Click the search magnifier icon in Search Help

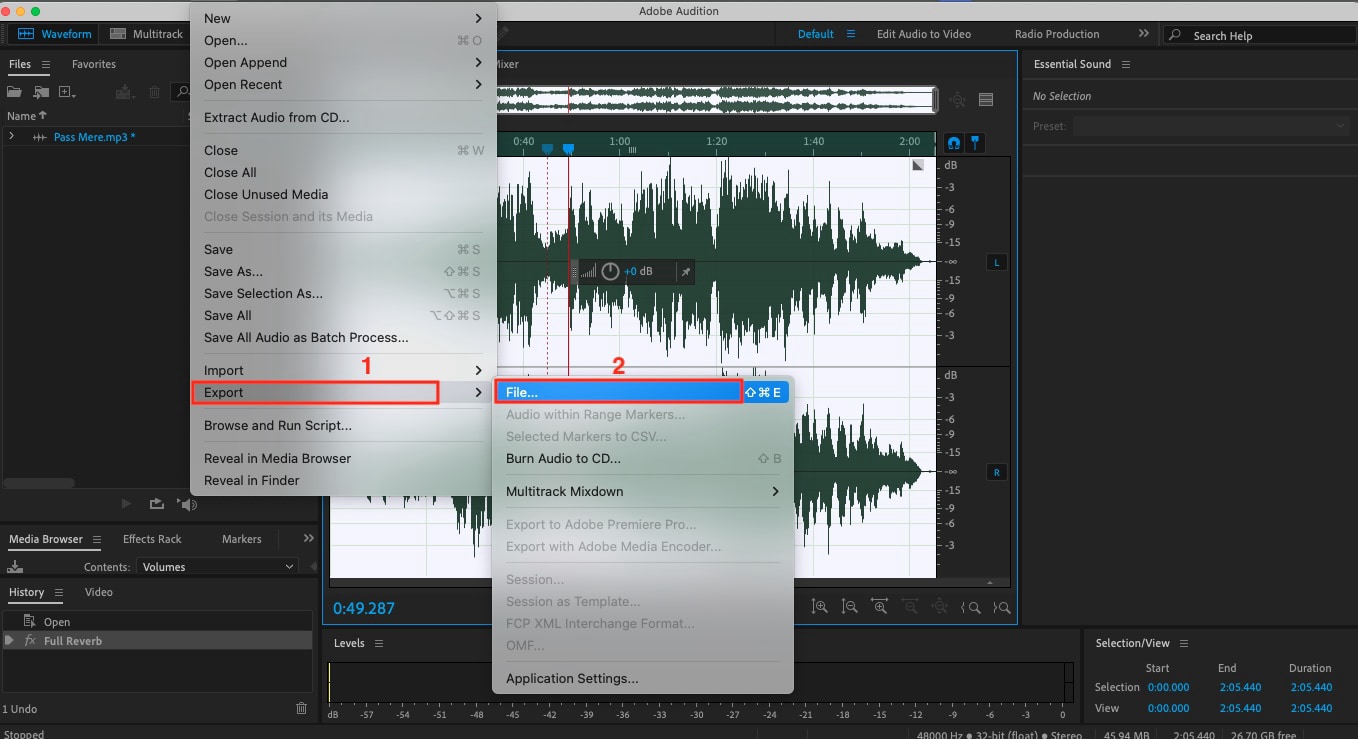click(1175, 35)
